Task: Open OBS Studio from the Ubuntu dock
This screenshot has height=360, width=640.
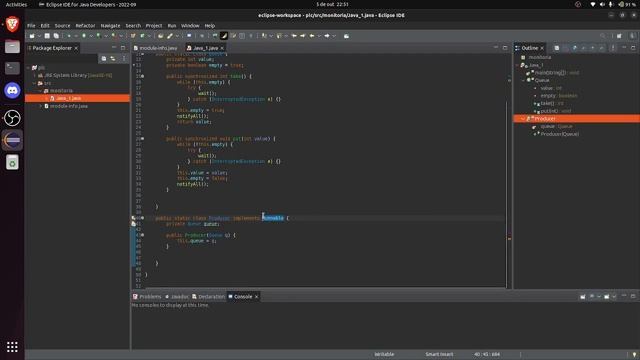Action: click(12, 118)
